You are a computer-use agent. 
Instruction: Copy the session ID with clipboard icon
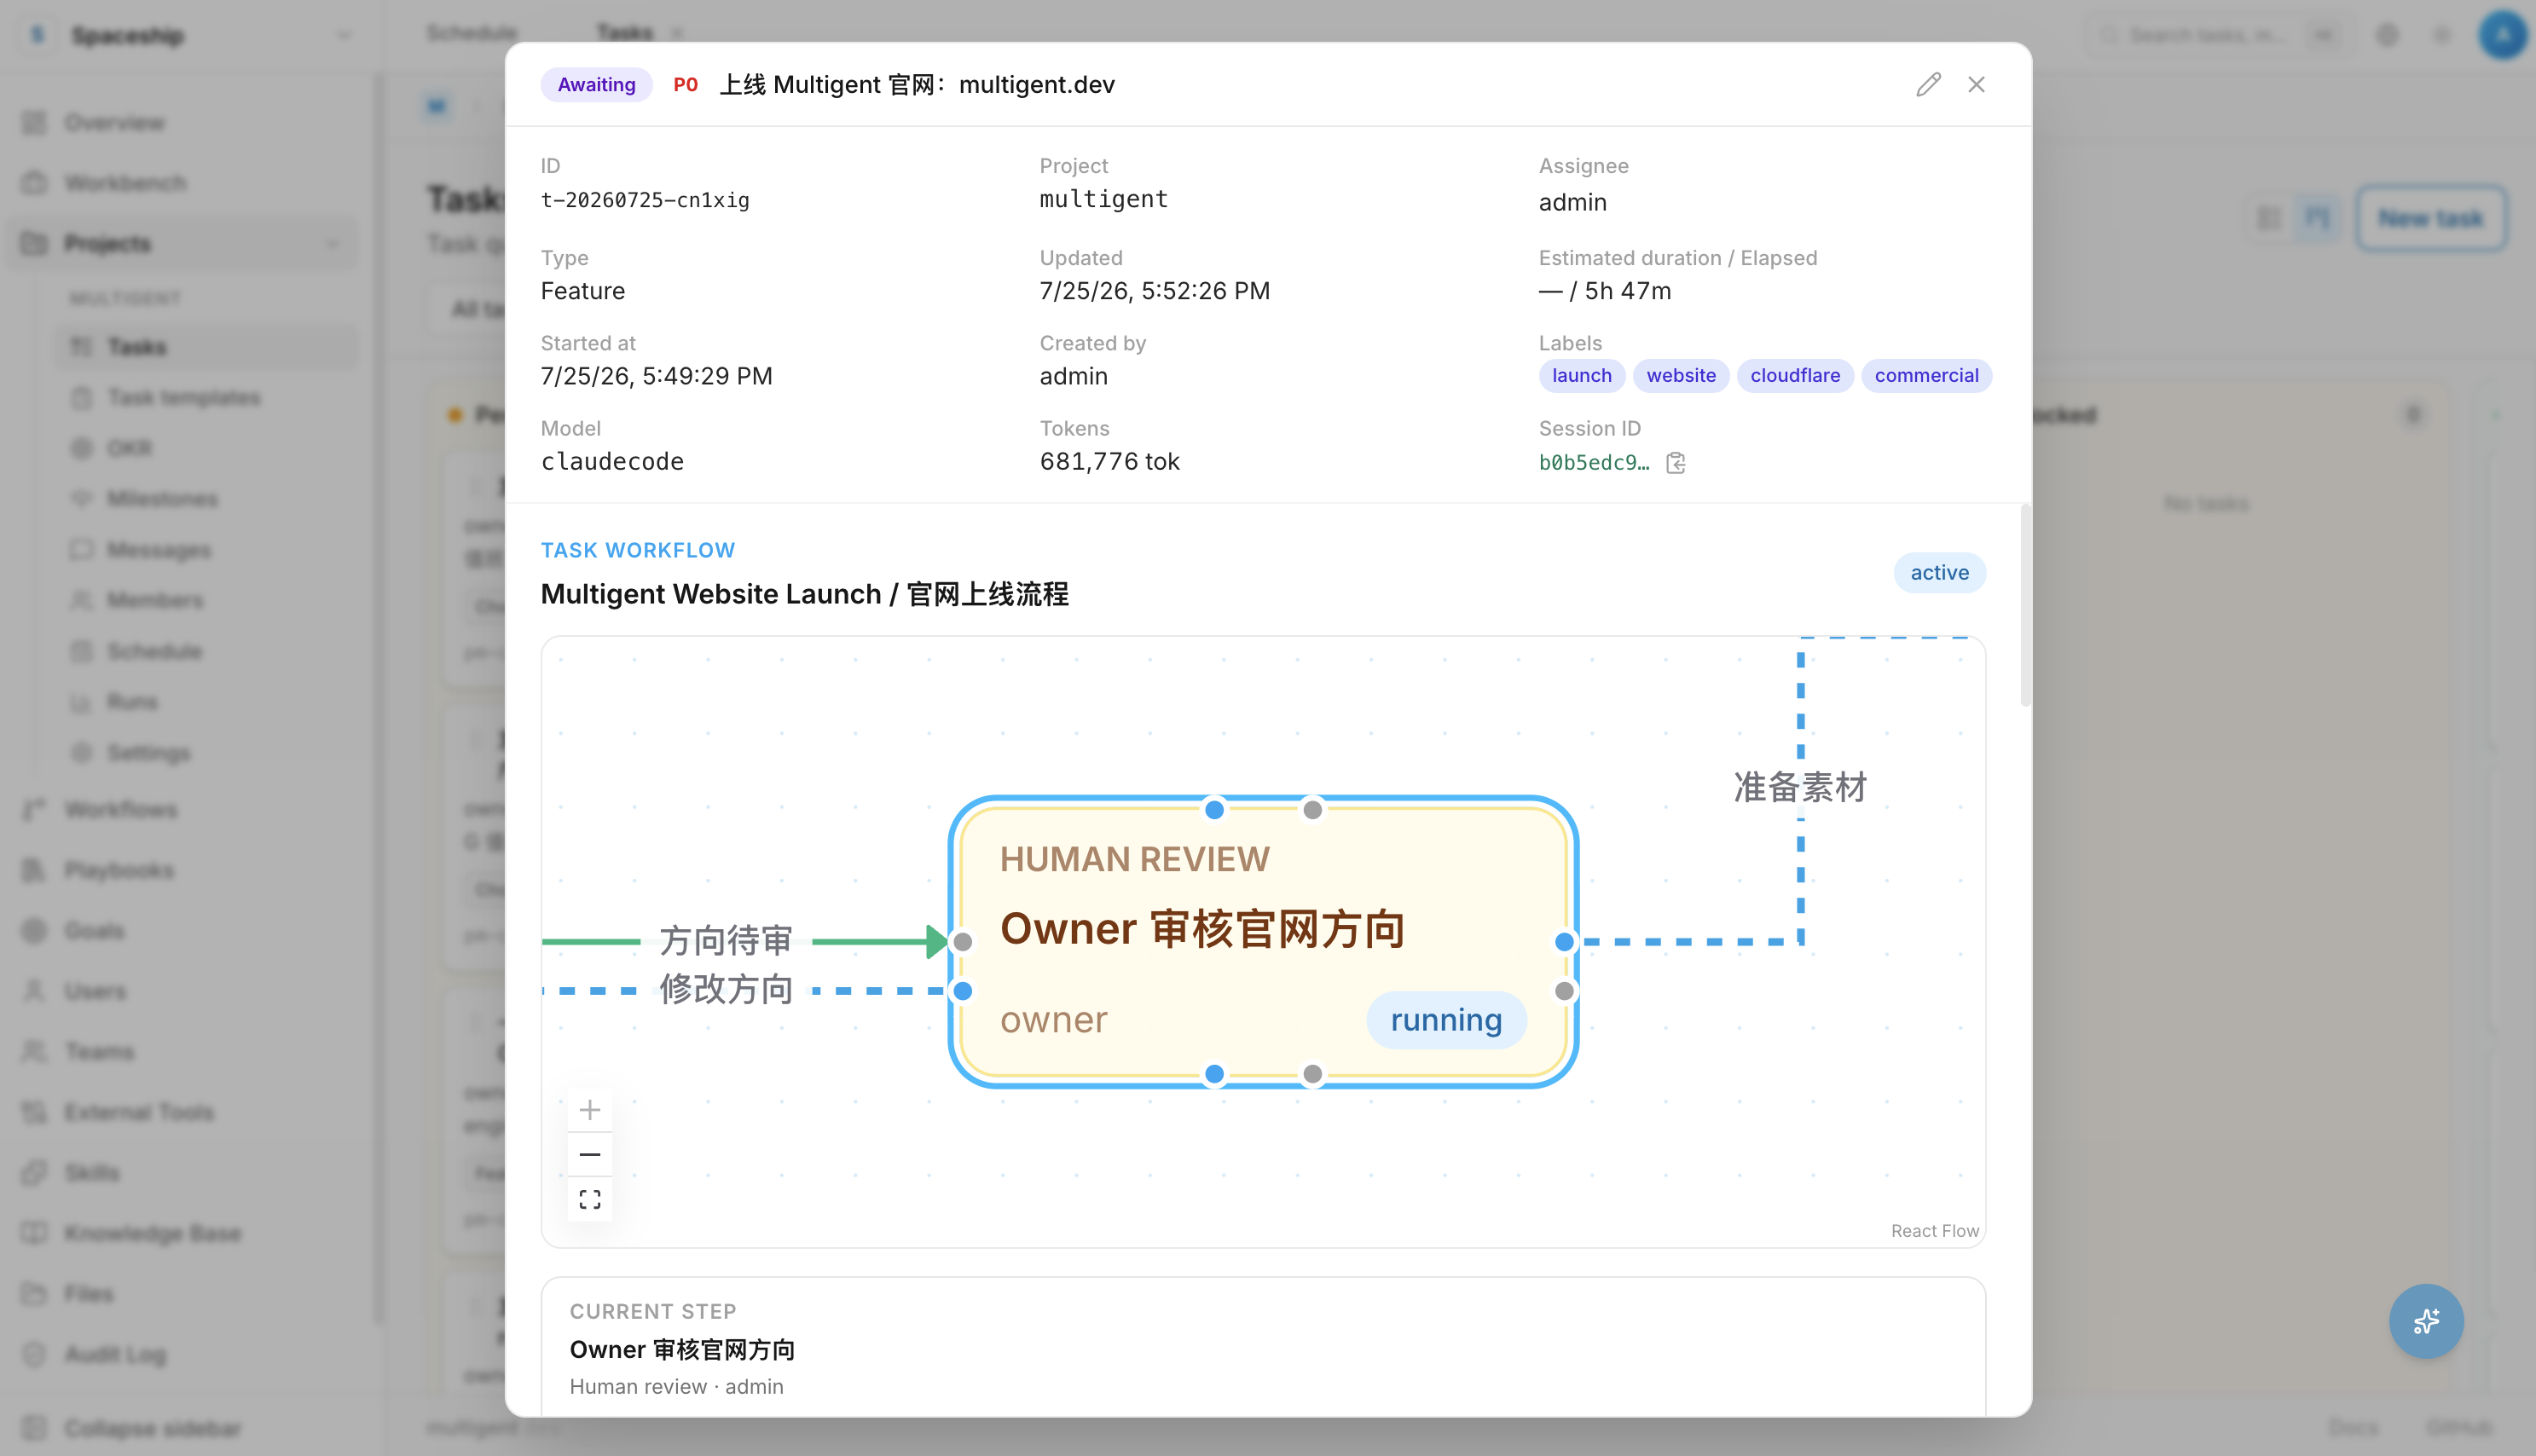point(1676,463)
